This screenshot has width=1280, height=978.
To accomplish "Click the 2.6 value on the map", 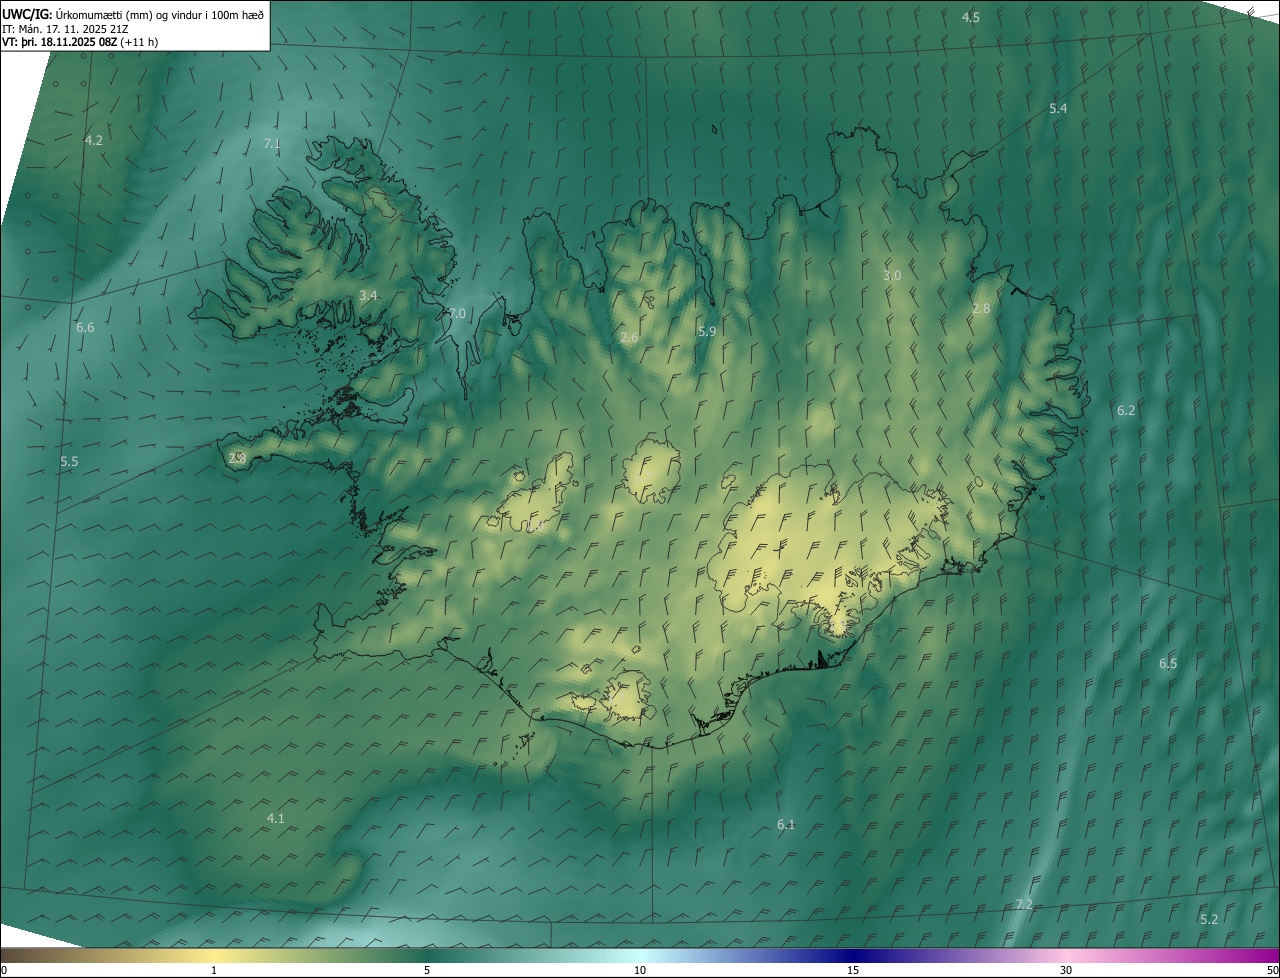I will (629, 339).
